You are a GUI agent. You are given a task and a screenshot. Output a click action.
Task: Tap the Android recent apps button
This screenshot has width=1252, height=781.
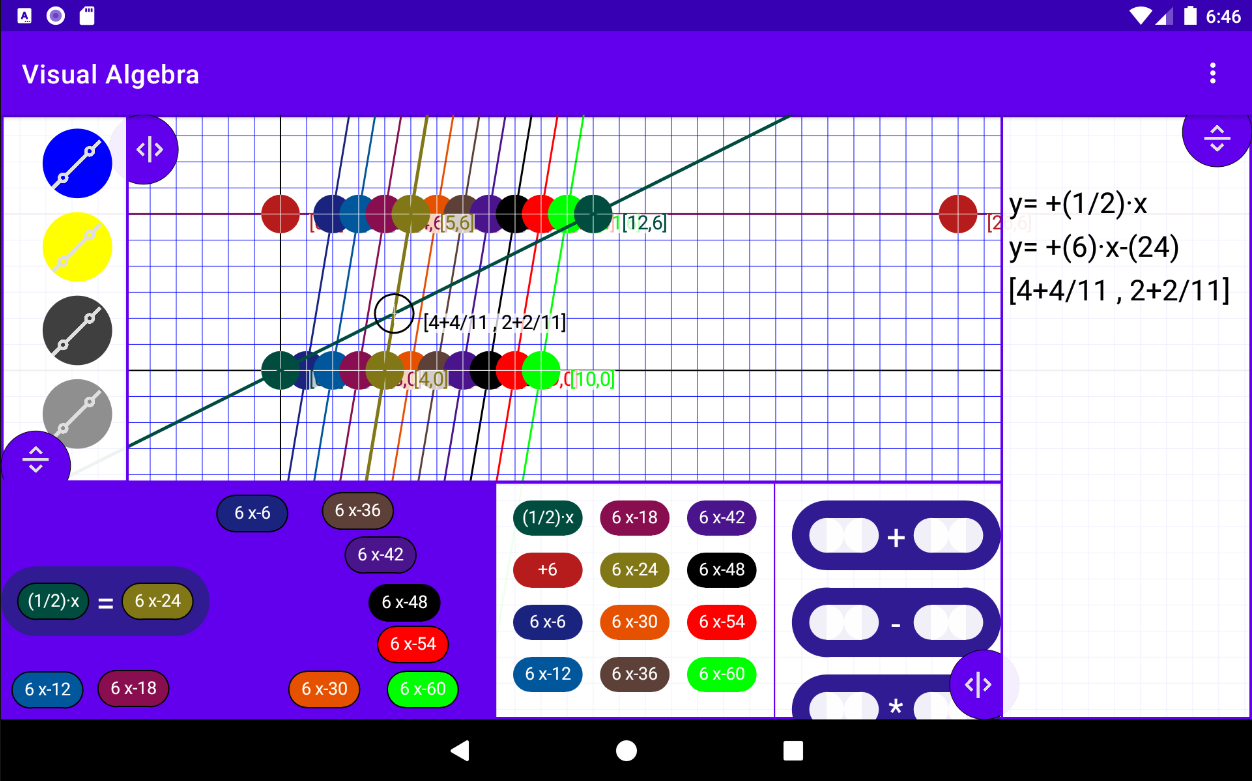coord(793,750)
